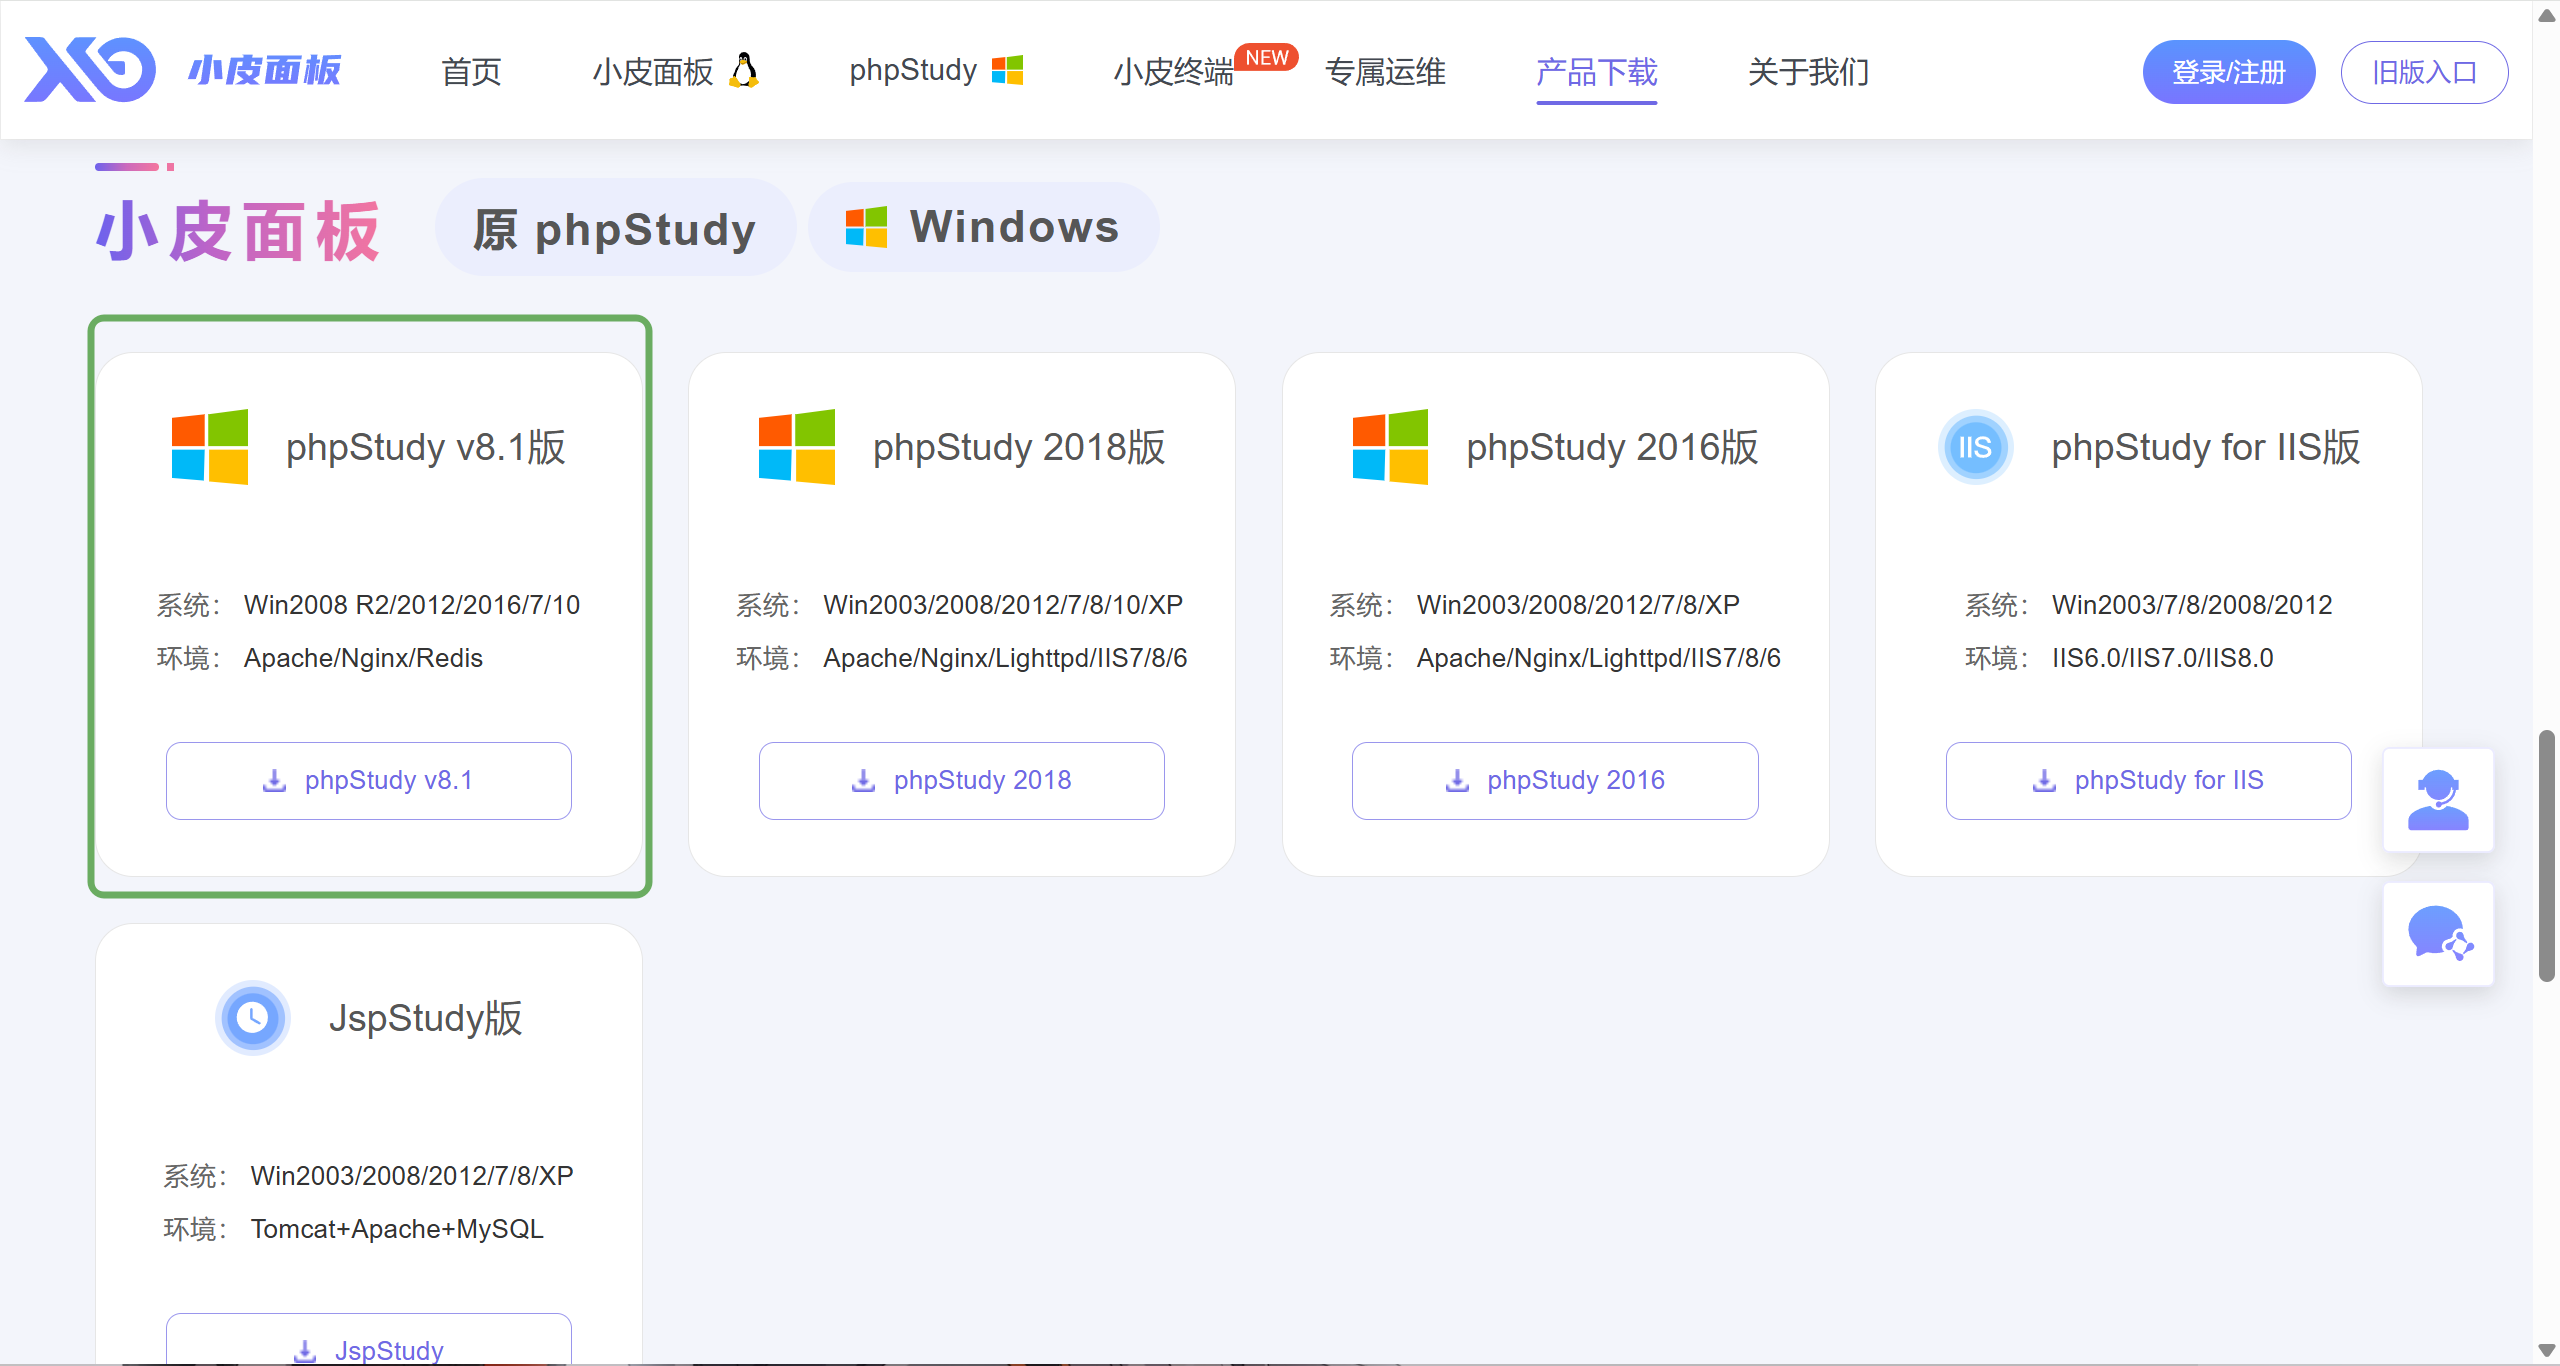
Task: Click the 小皮面板 brand text in header
Action: (265, 70)
